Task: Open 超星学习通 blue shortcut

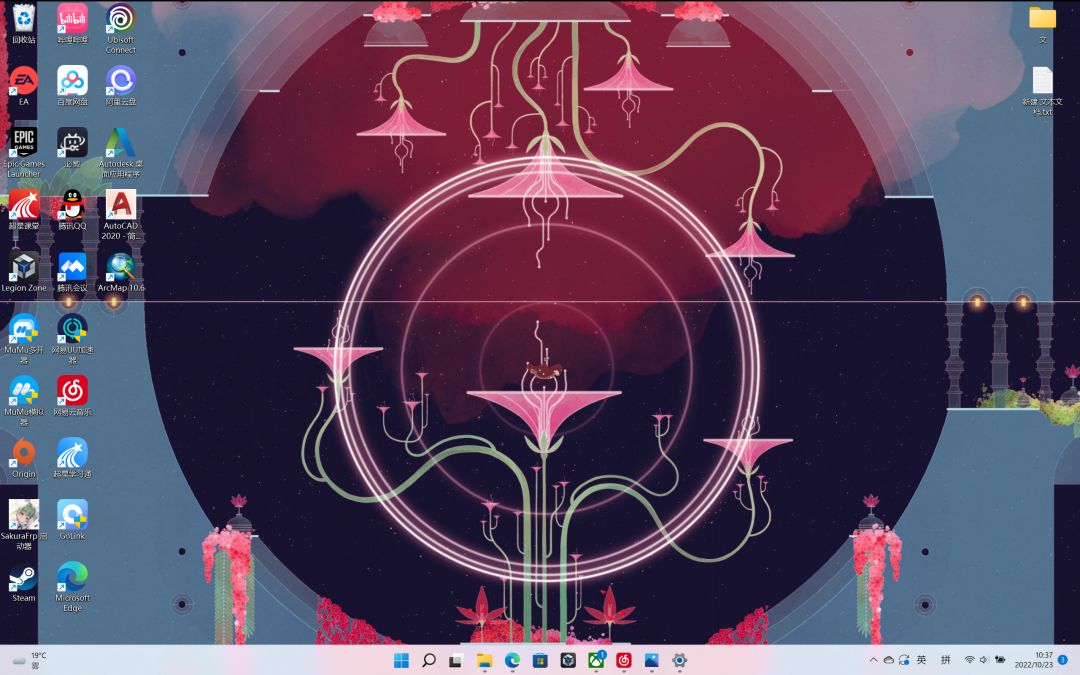Action: point(72,457)
